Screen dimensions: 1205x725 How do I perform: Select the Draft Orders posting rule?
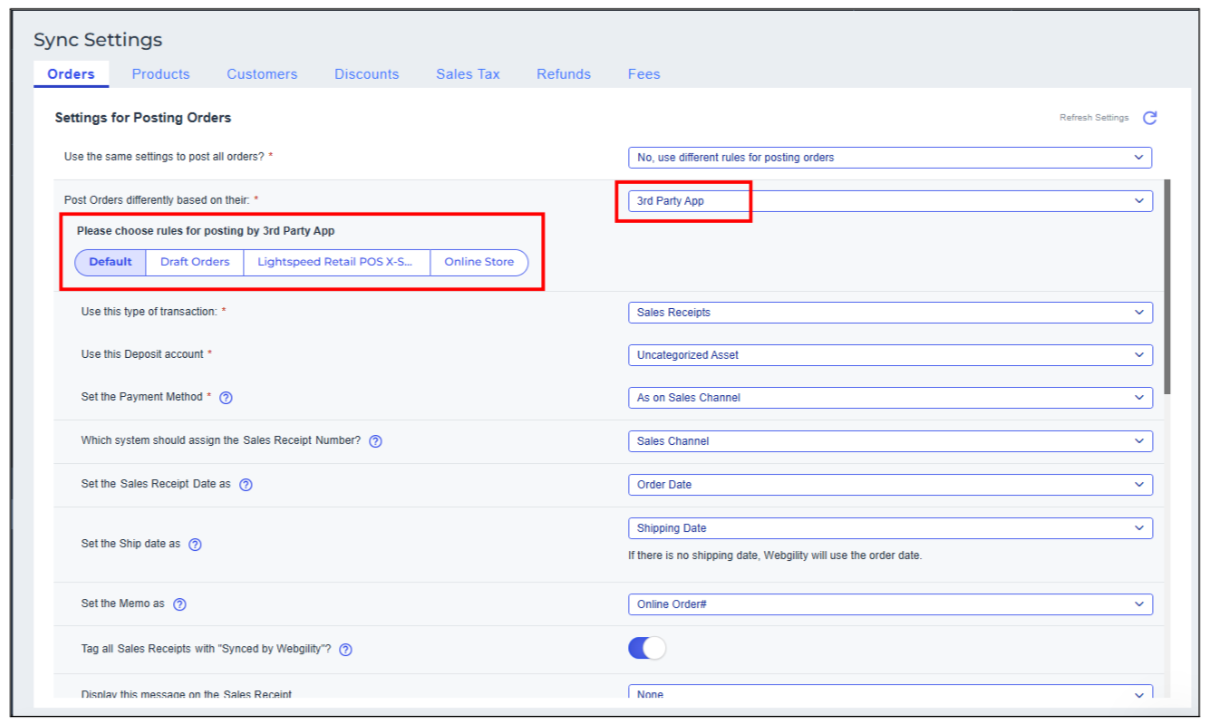pos(195,262)
